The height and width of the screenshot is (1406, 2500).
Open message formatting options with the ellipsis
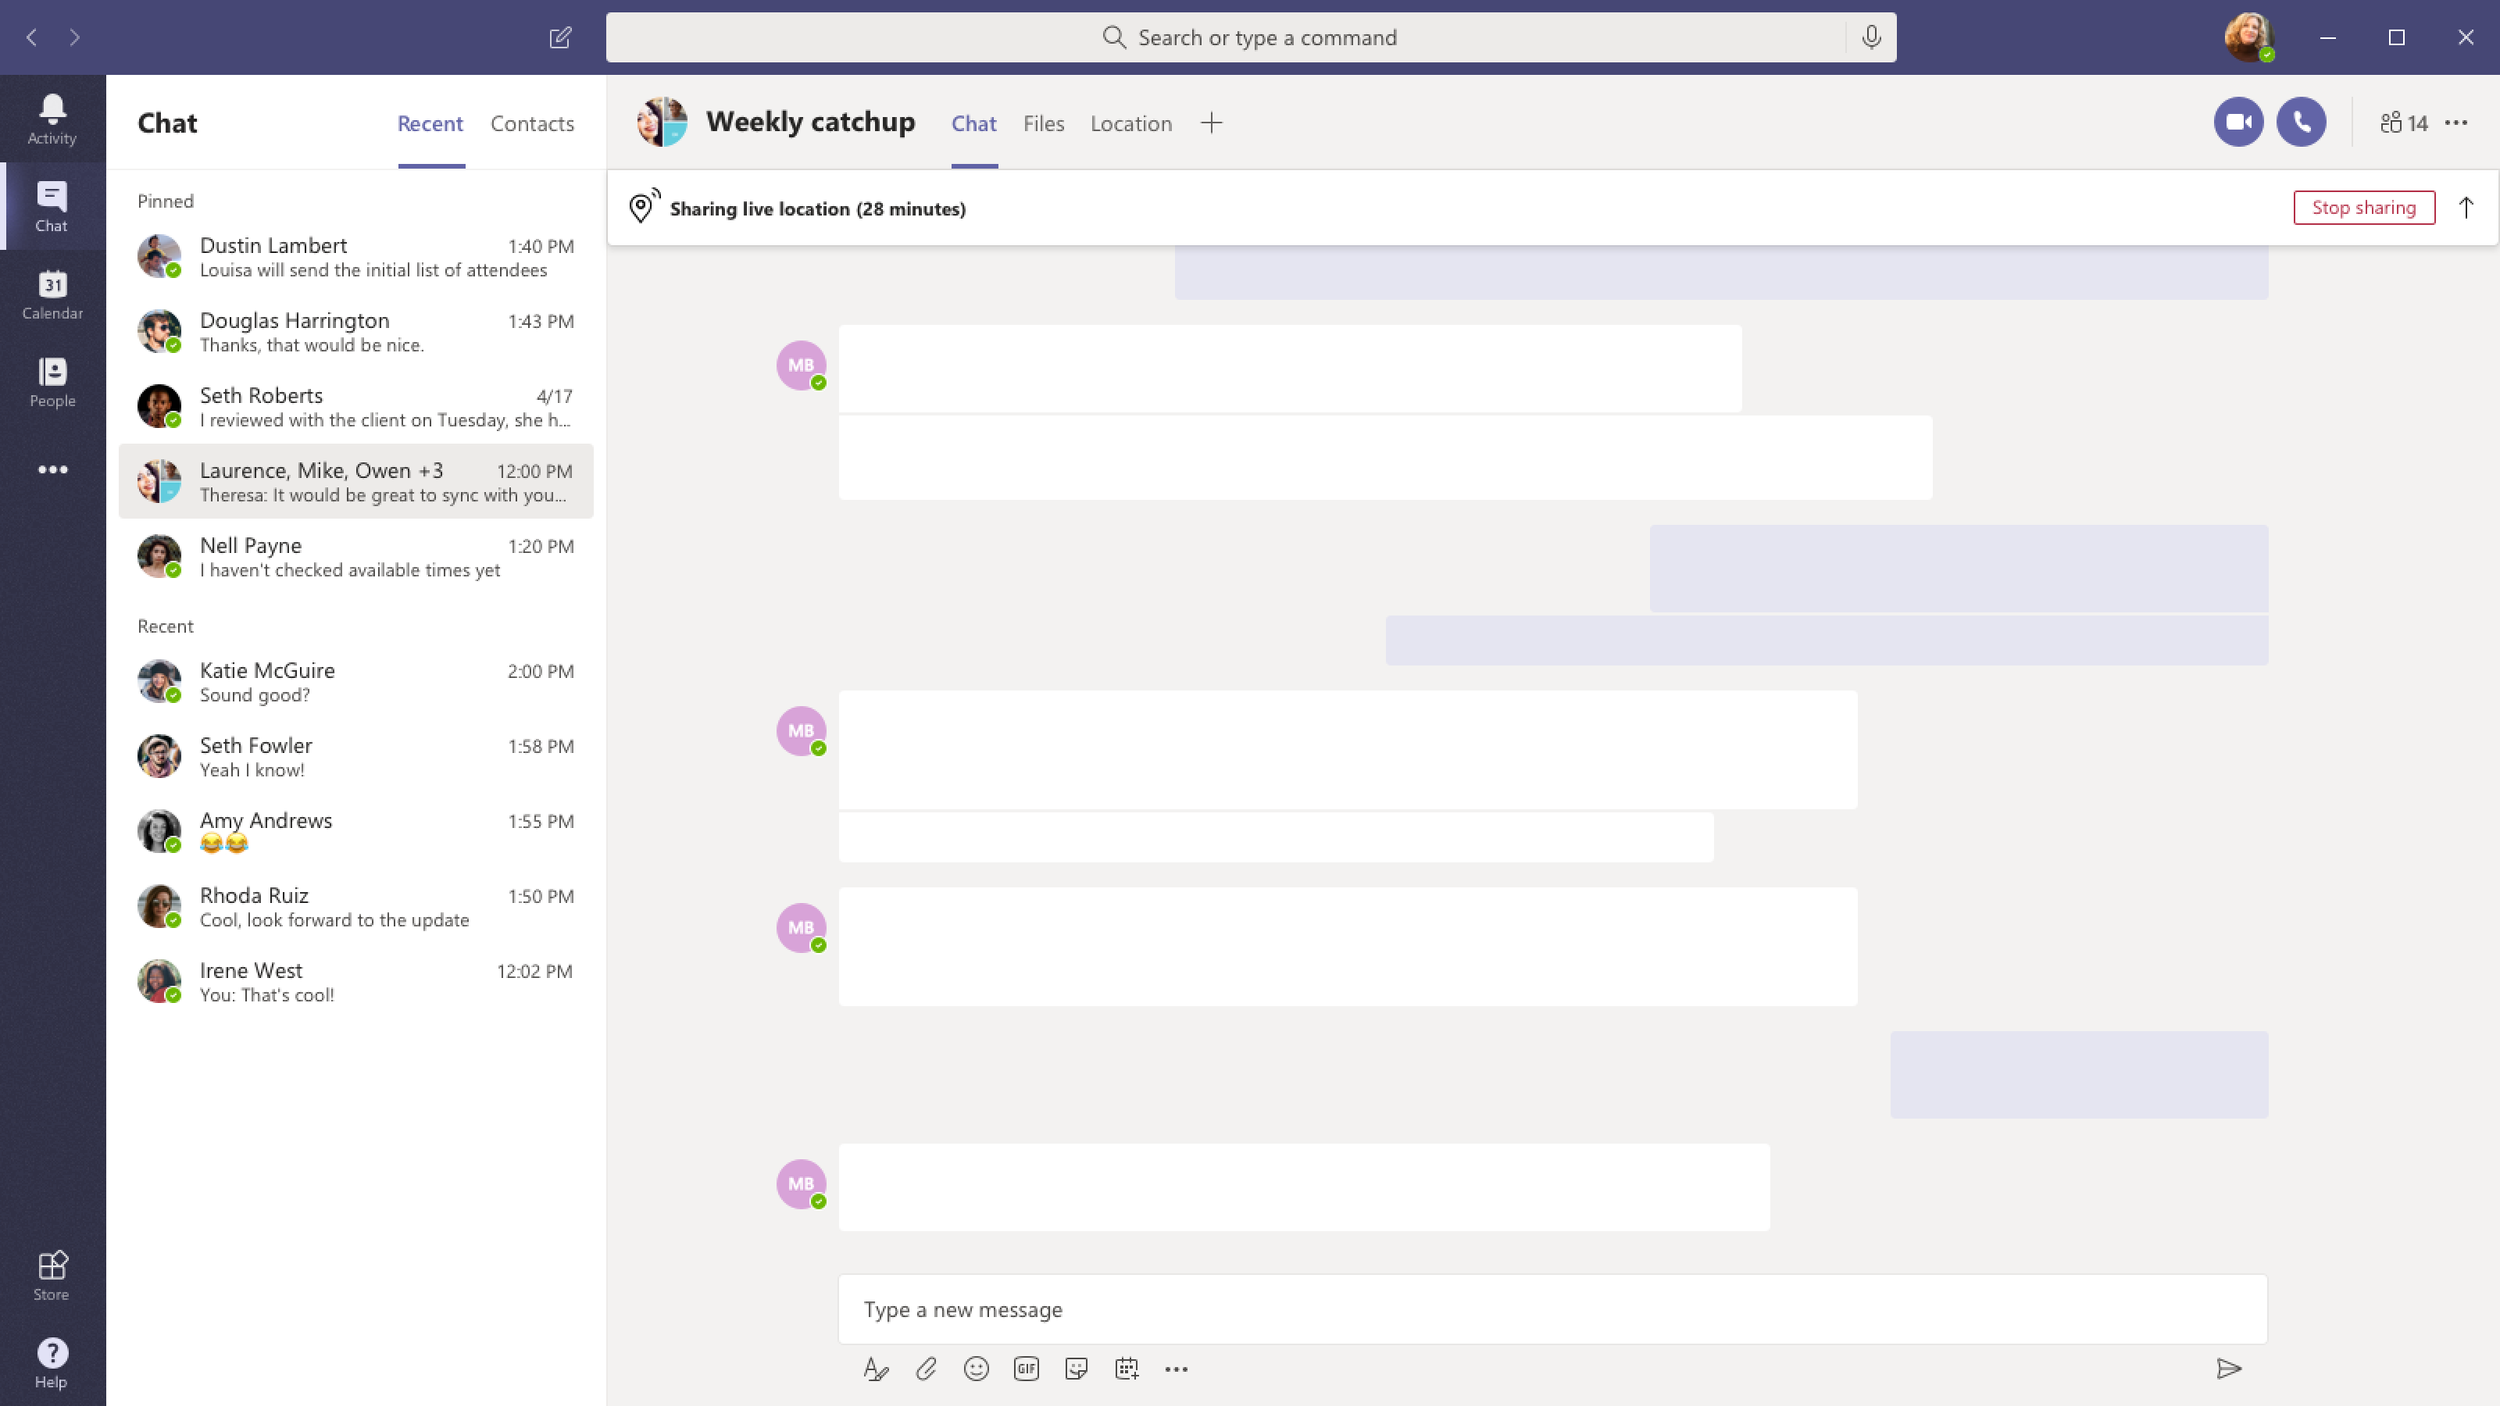(x=1177, y=1368)
